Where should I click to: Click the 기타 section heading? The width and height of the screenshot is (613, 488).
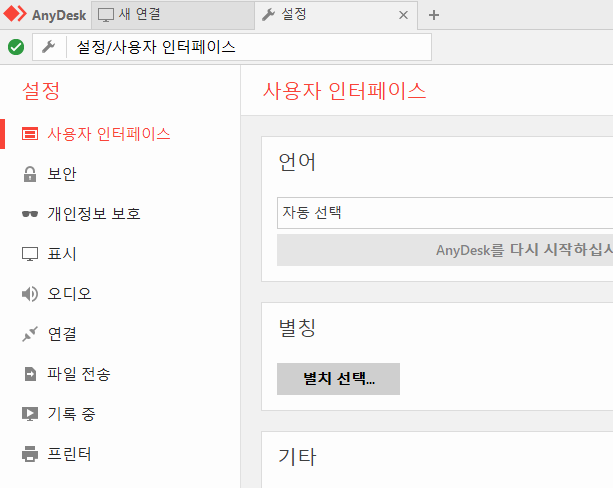(x=297, y=457)
